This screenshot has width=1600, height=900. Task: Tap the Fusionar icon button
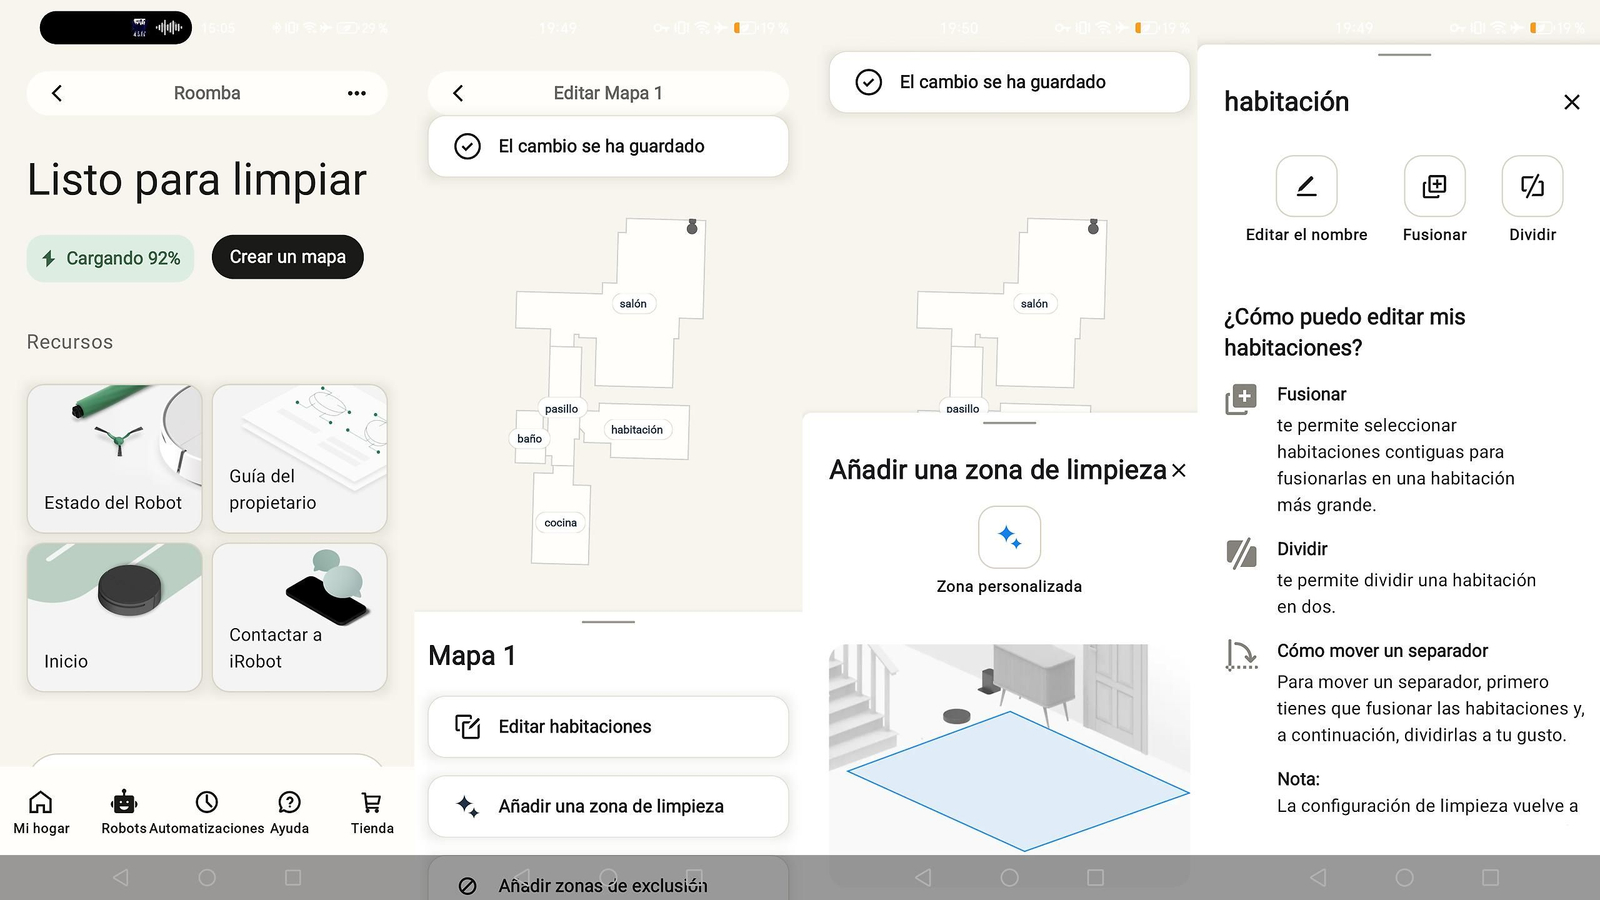(x=1434, y=186)
